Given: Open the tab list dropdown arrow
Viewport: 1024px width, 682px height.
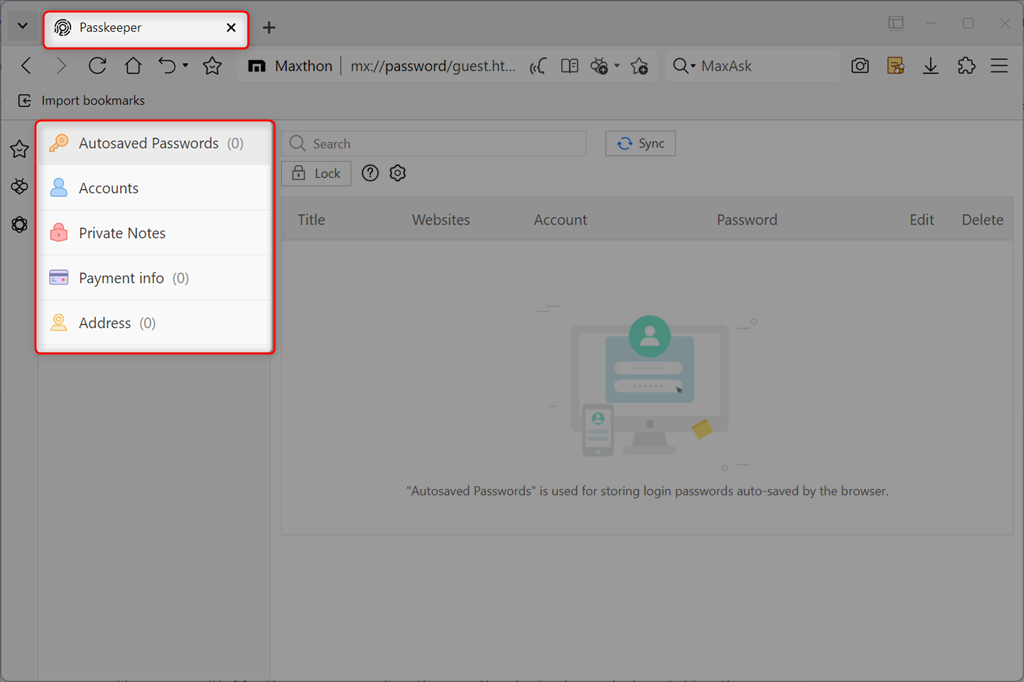Looking at the screenshot, I should 22,26.
